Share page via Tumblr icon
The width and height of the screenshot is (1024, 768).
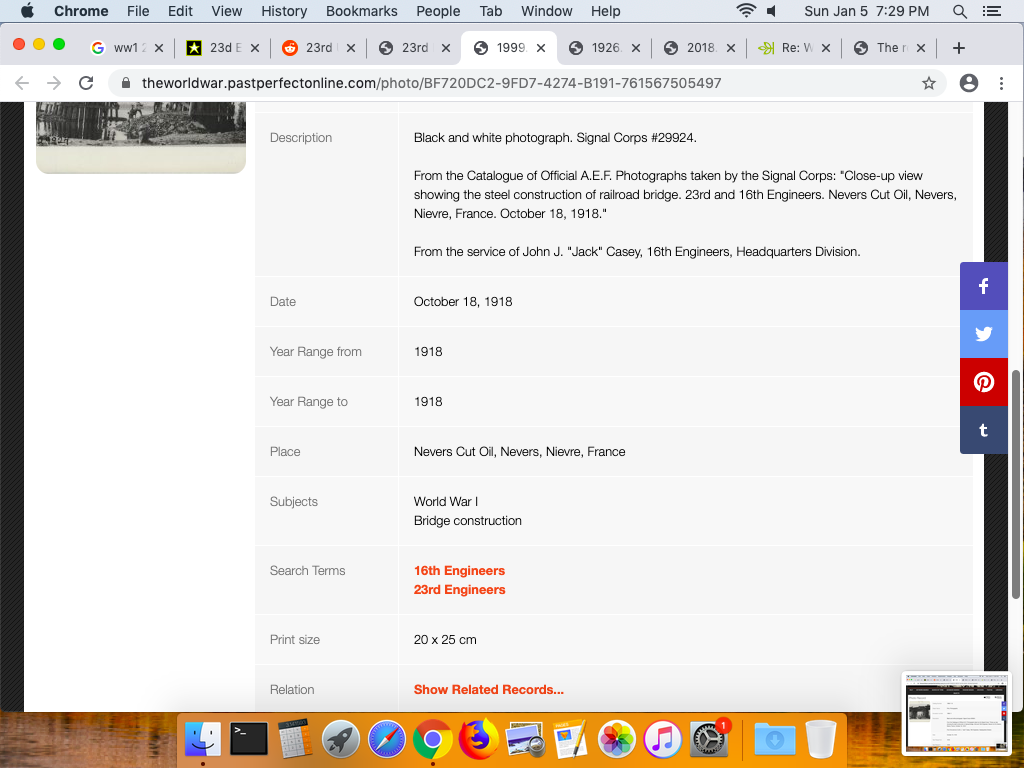[984, 430]
